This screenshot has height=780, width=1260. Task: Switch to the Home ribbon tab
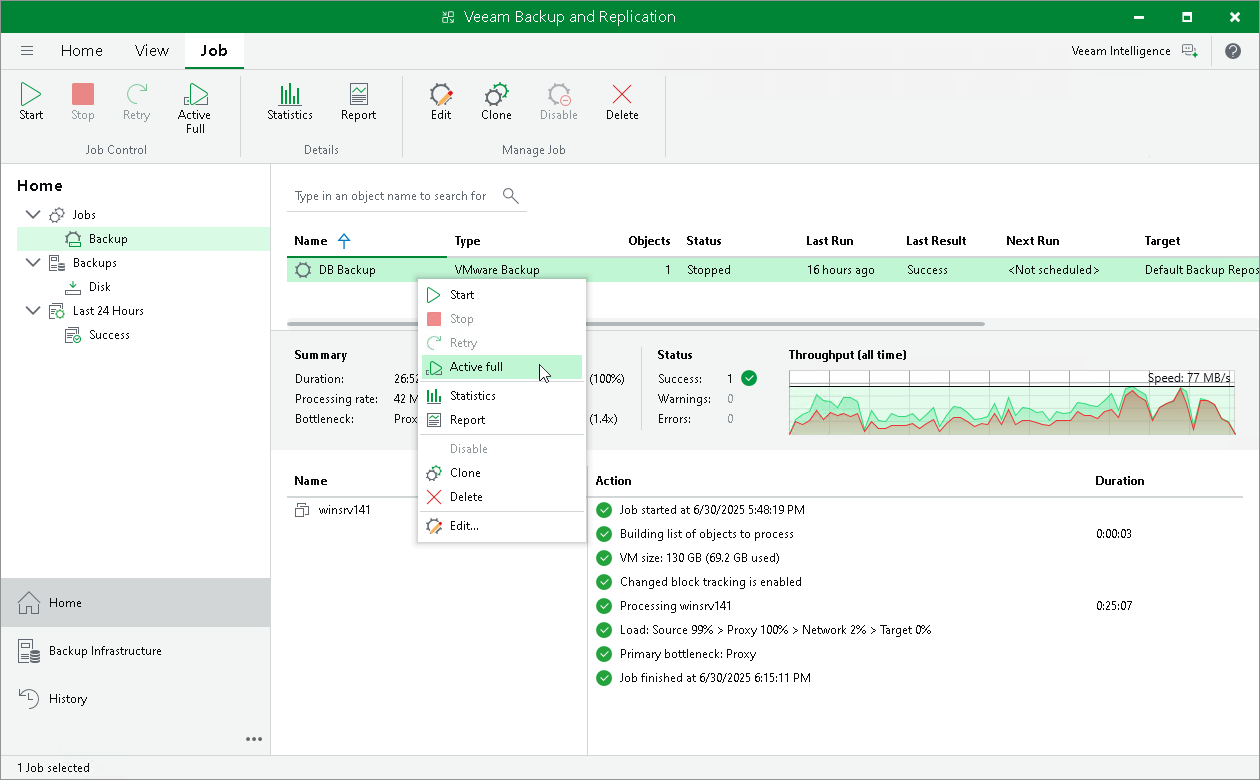tap(82, 51)
